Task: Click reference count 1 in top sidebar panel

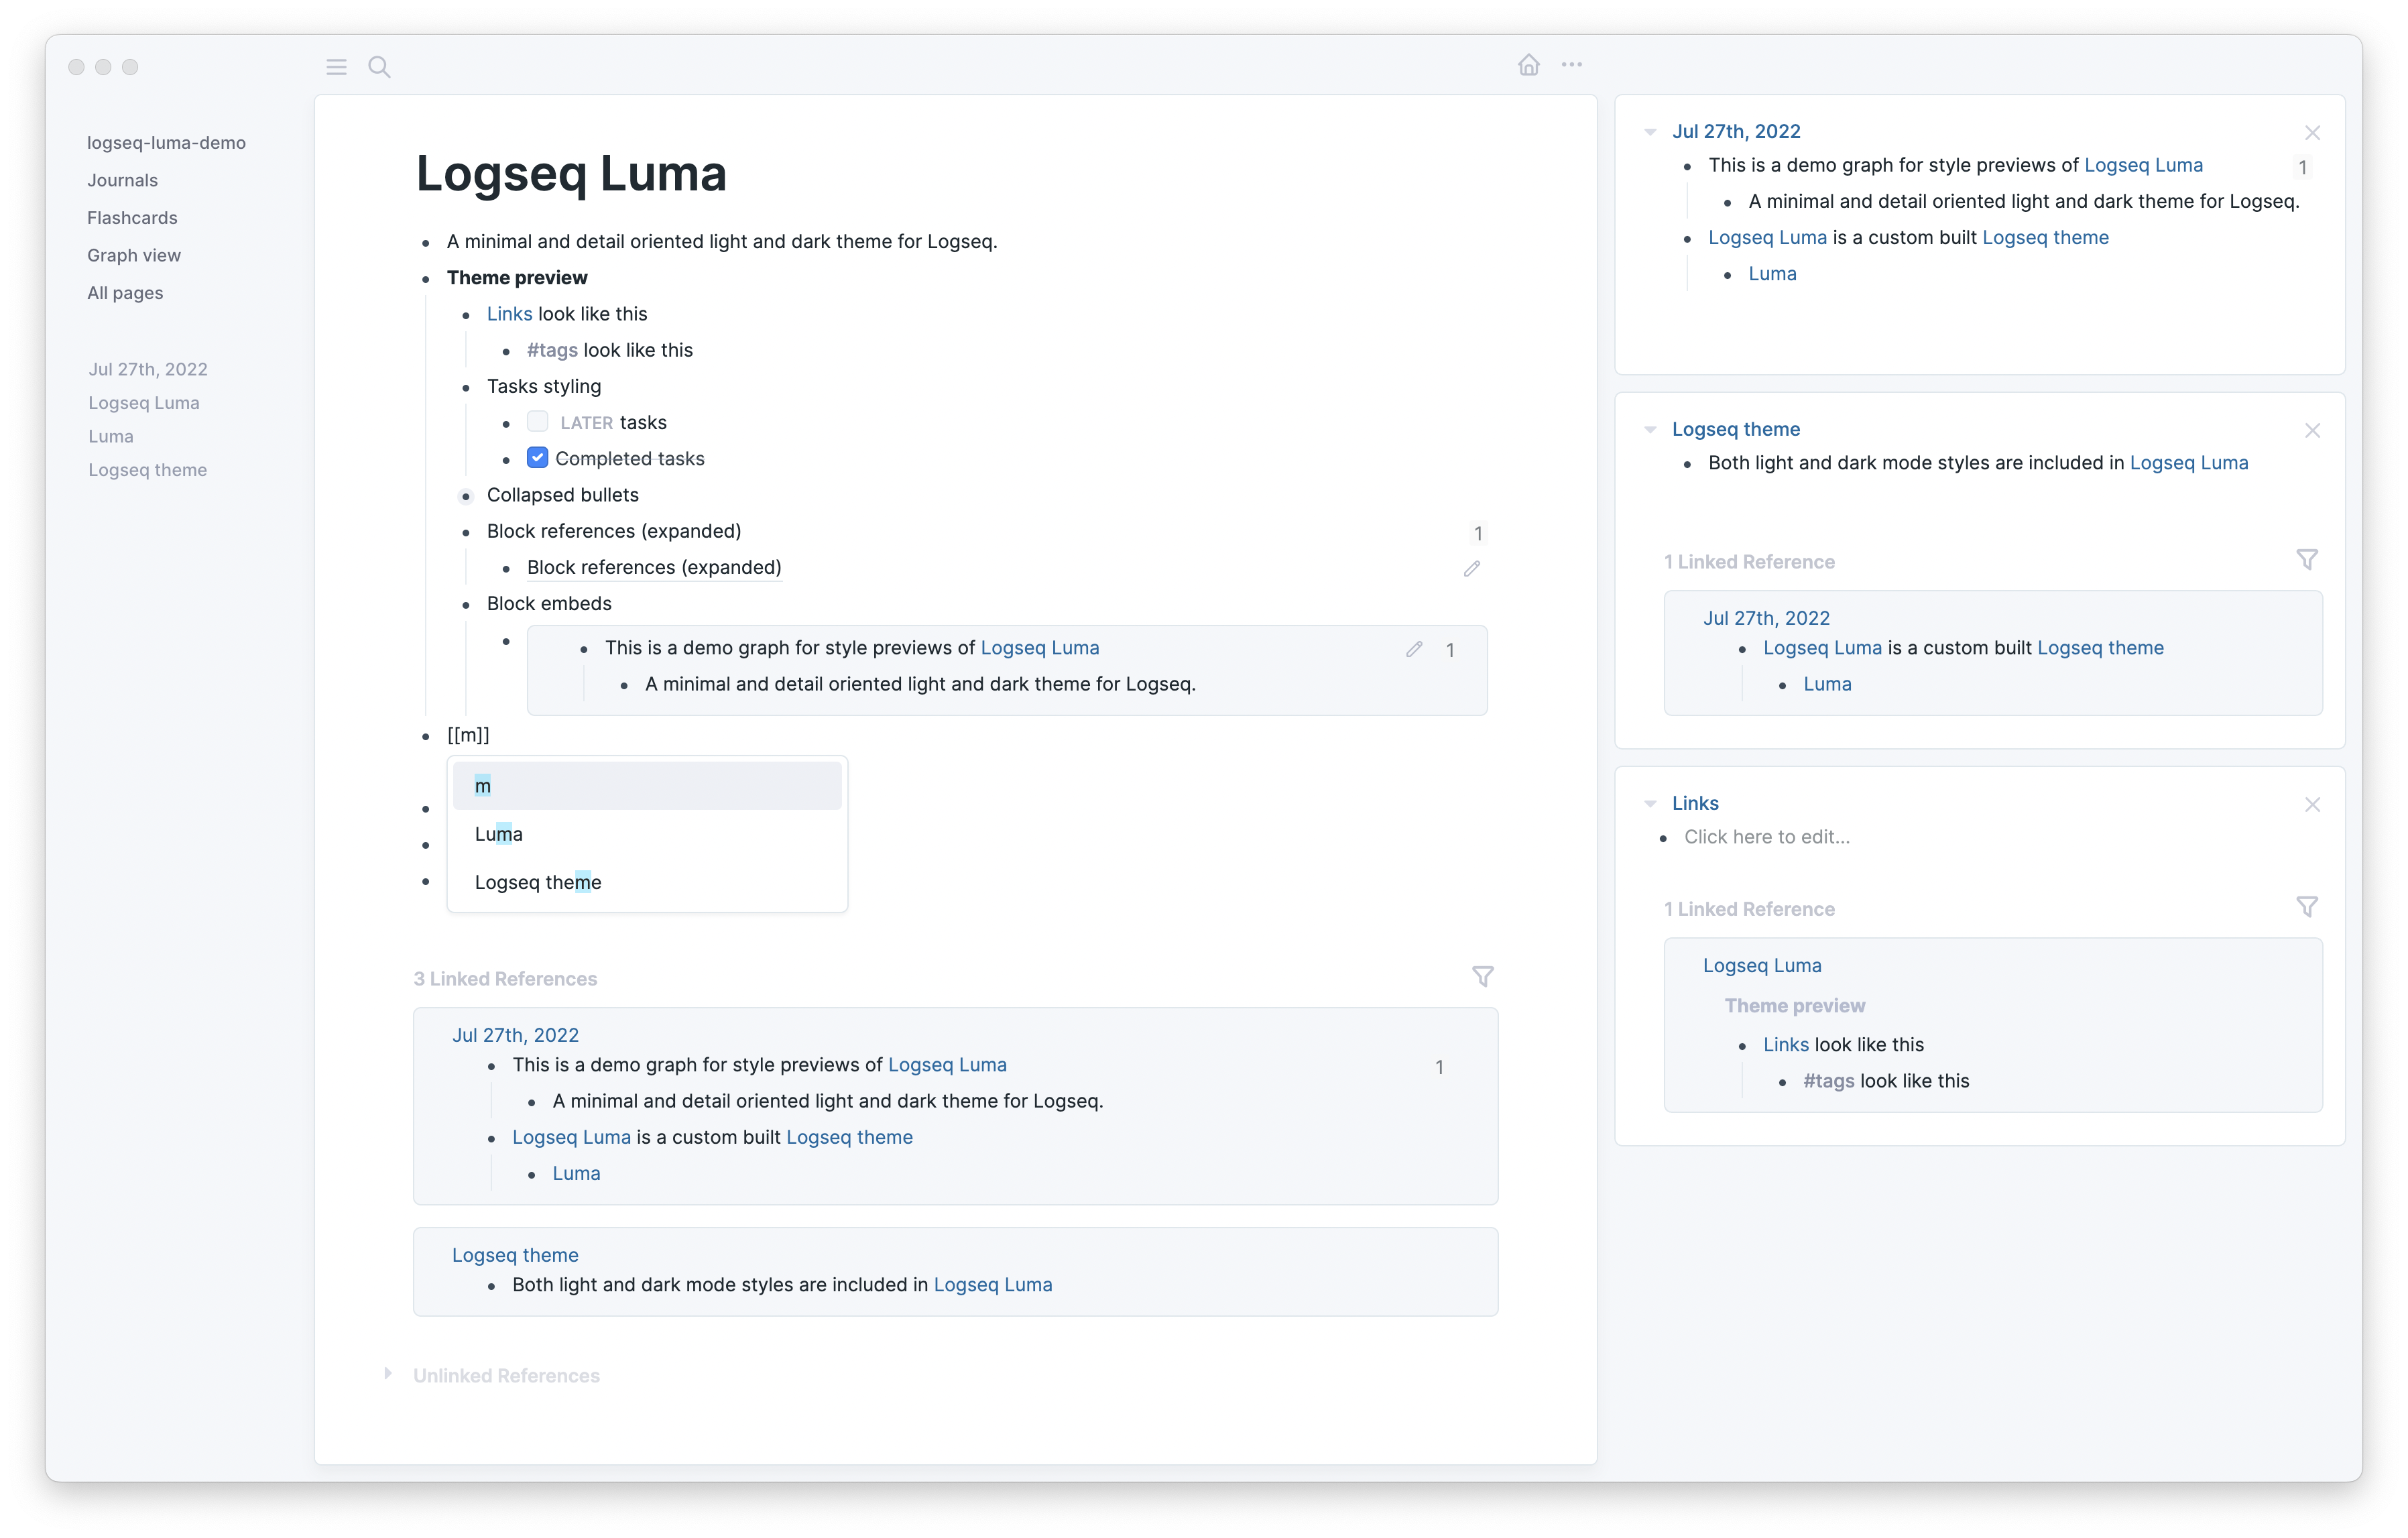Action: pyautogui.click(x=2302, y=167)
